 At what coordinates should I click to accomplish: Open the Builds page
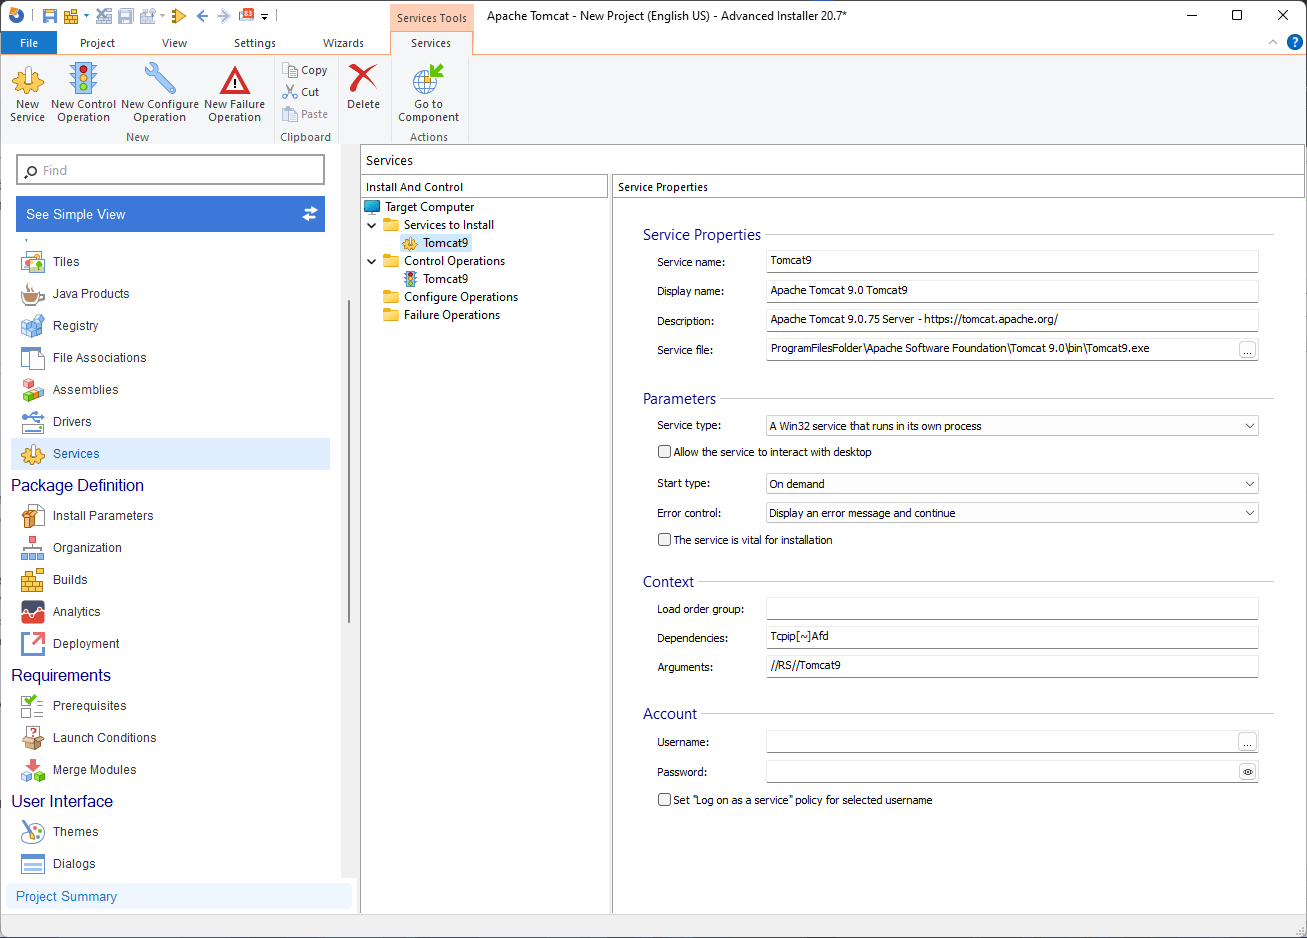pyautogui.click(x=70, y=580)
